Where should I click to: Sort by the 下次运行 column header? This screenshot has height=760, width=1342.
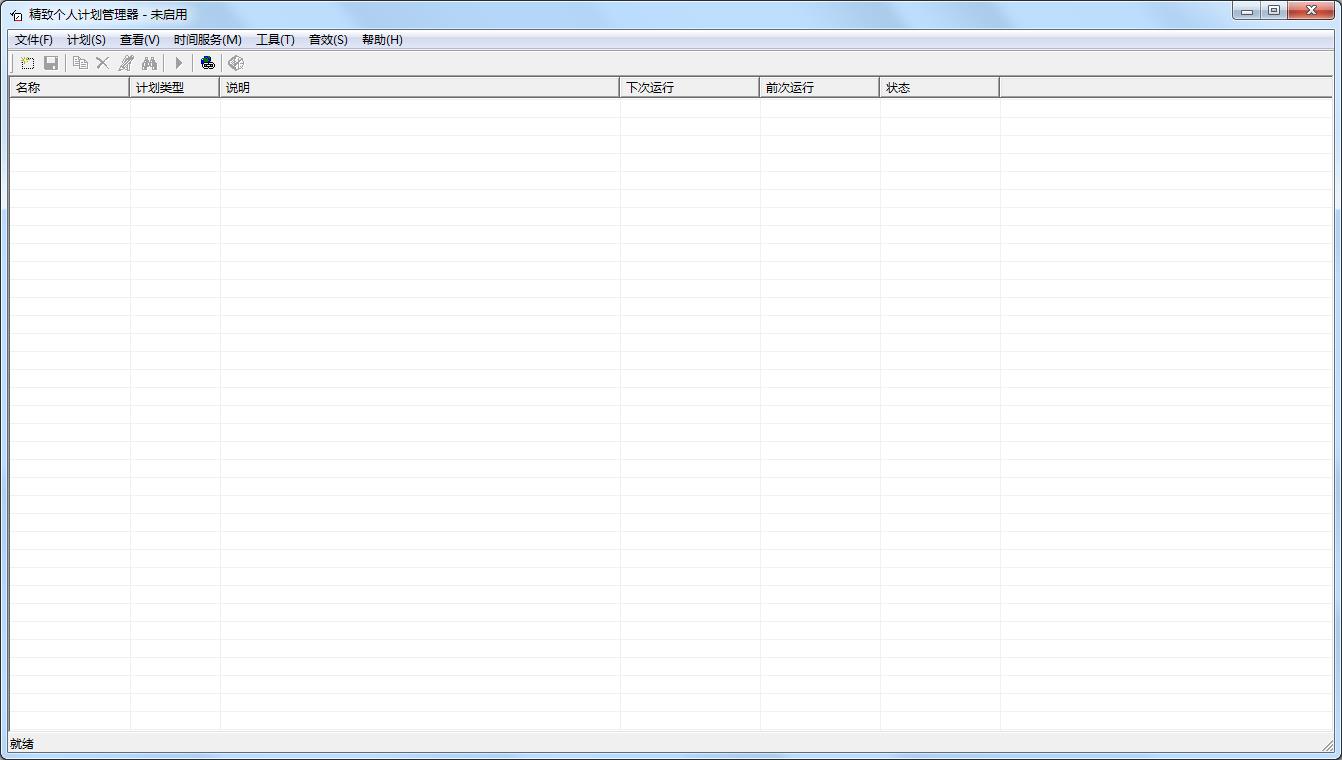tap(690, 87)
